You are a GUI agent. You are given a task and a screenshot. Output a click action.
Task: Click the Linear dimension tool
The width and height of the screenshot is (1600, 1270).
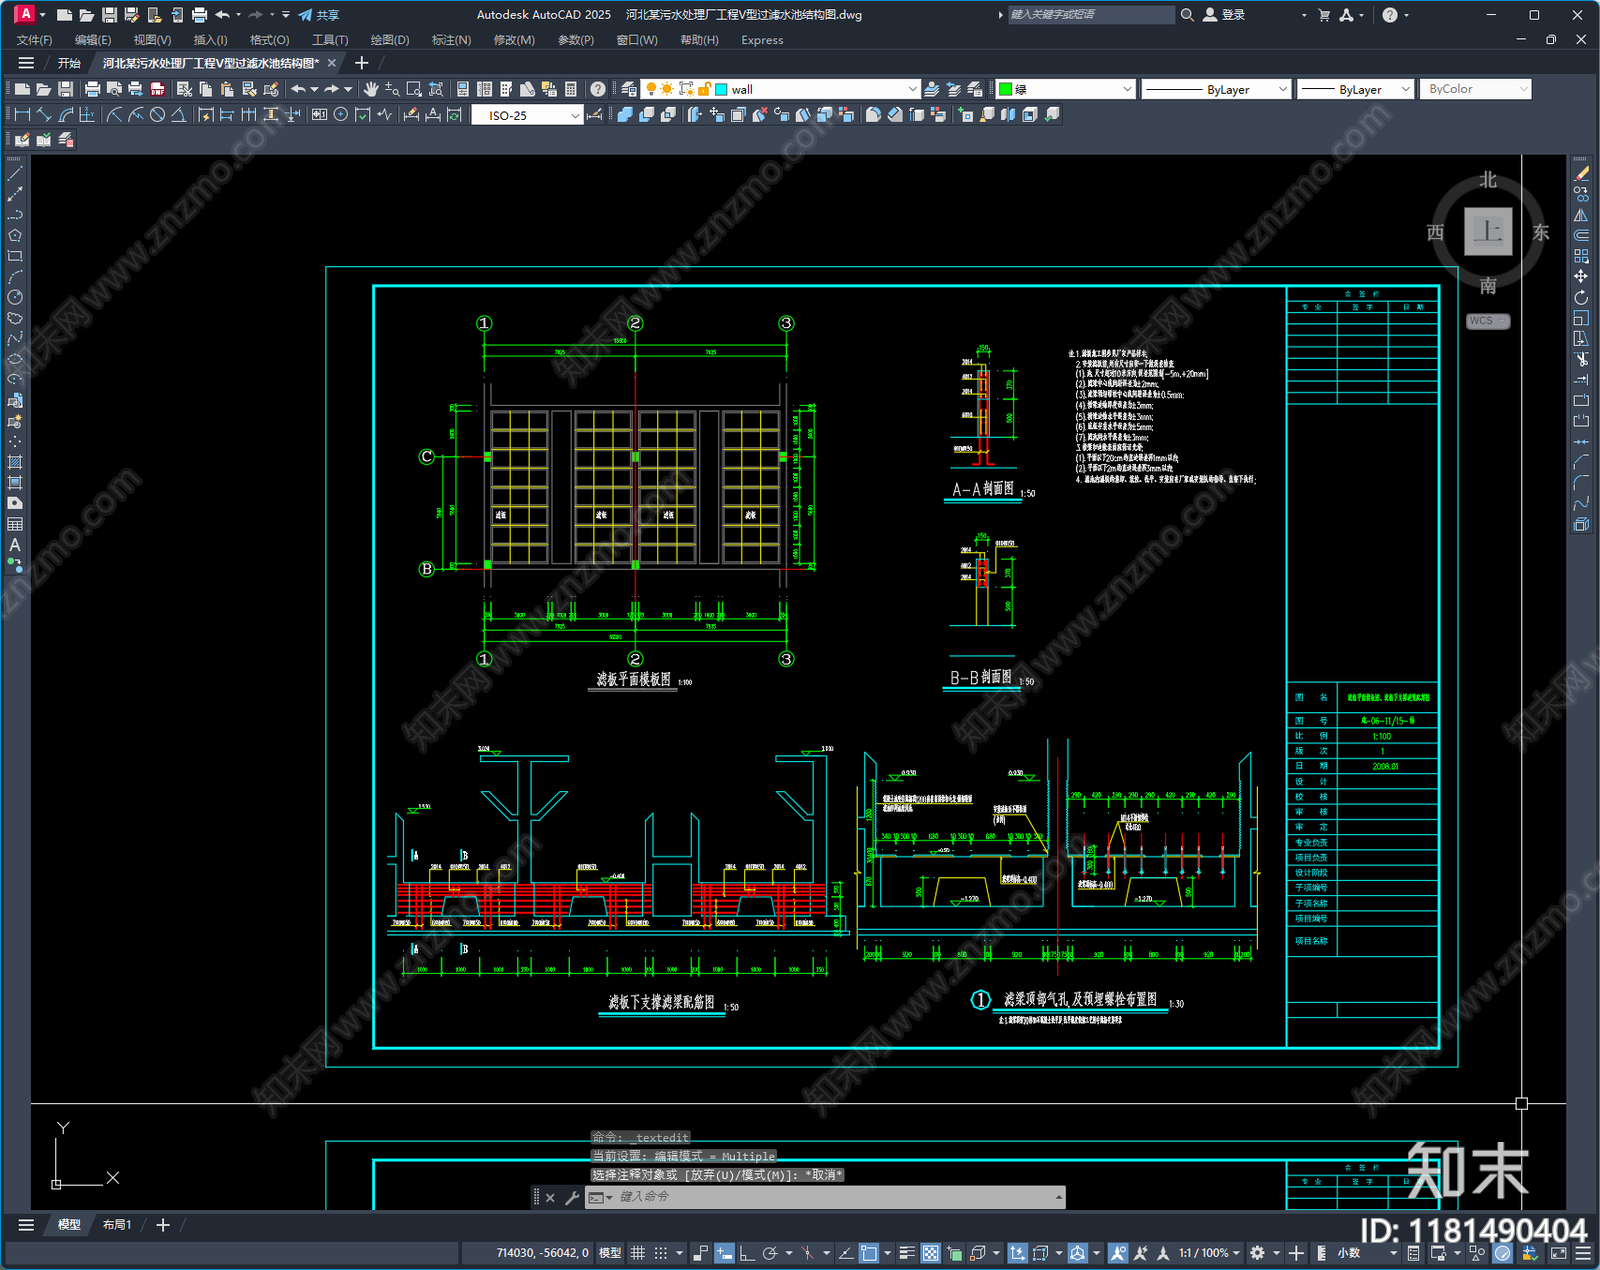point(22,114)
